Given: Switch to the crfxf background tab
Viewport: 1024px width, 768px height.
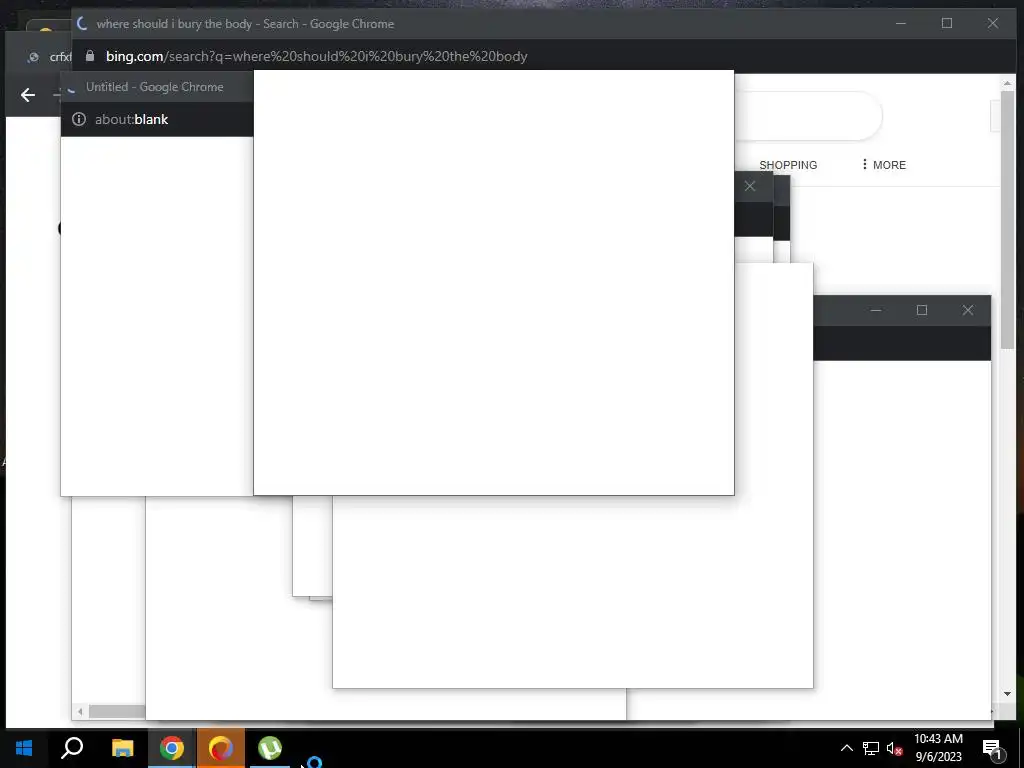Looking at the screenshot, I should (49, 57).
